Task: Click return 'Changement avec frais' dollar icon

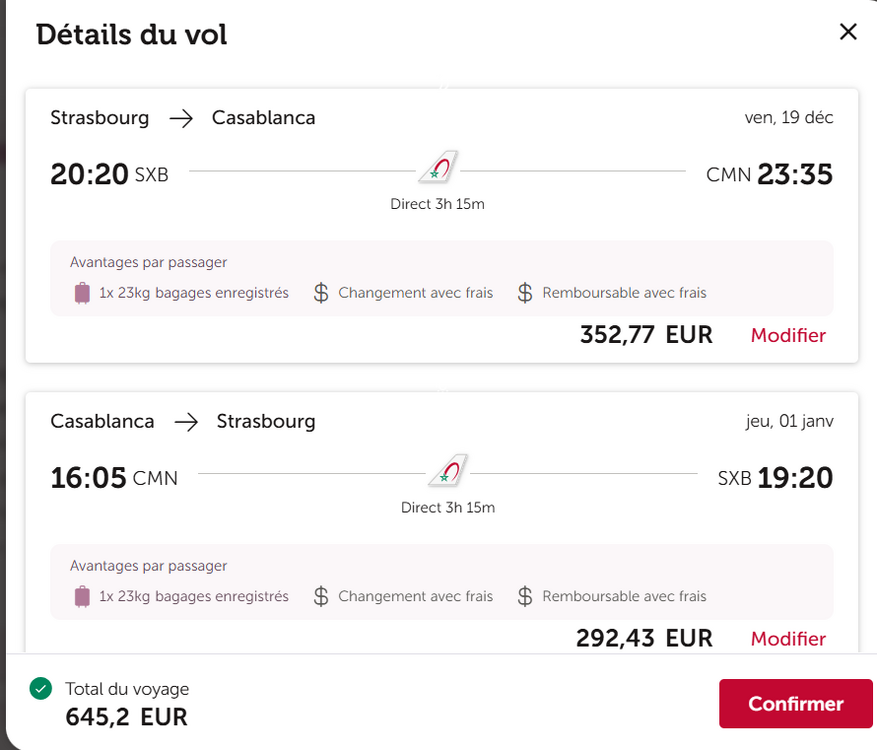Action: coord(321,596)
